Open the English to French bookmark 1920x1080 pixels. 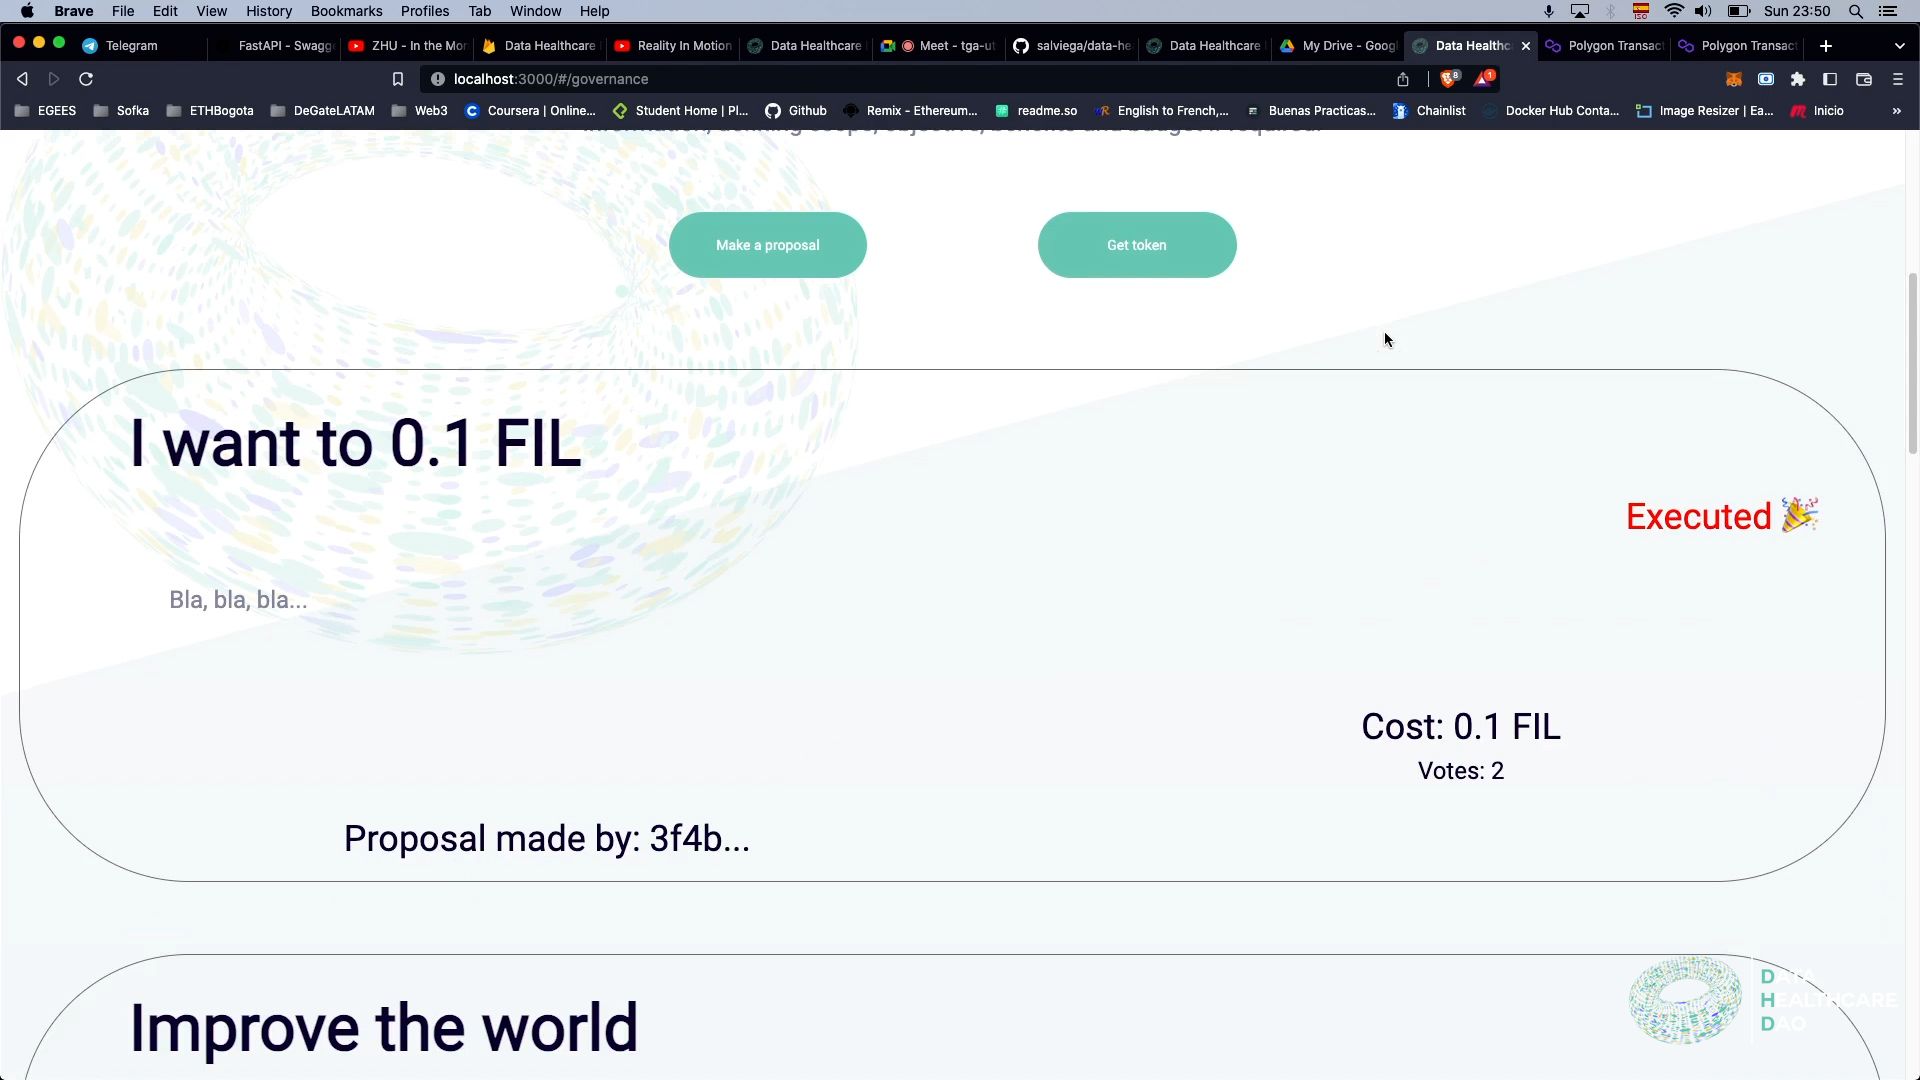point(1162,111)
